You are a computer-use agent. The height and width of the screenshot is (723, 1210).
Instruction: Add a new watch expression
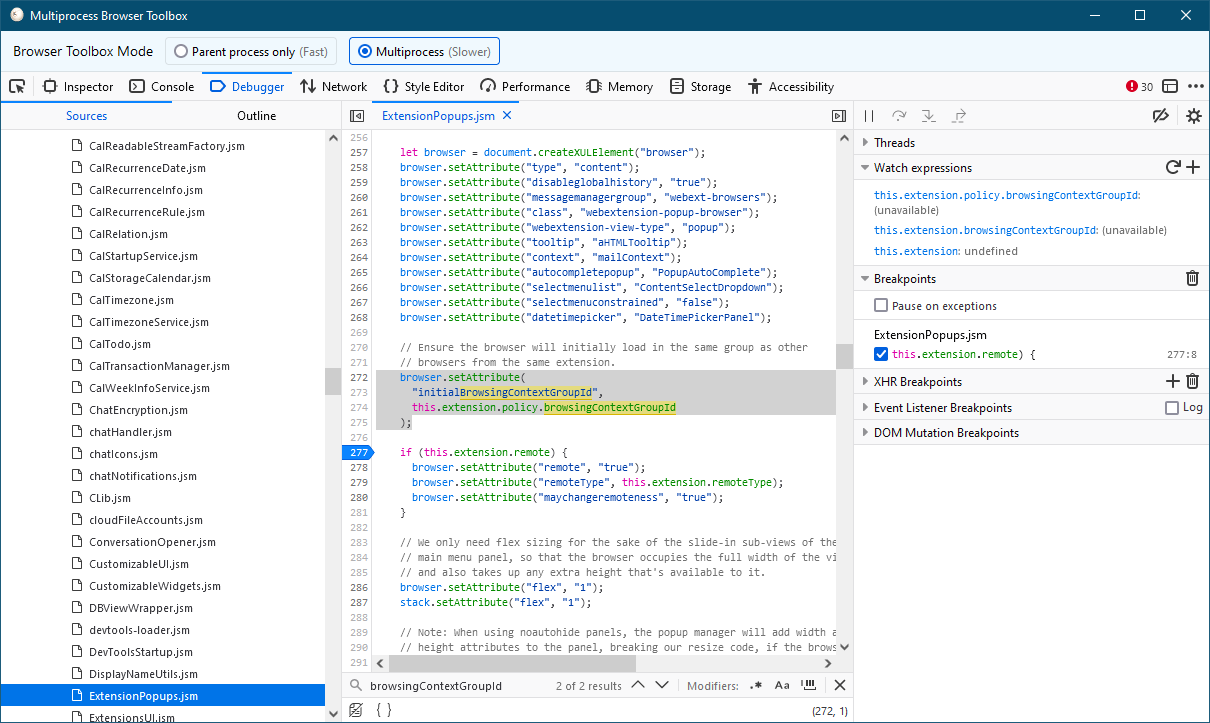(x=1193, y=168)
